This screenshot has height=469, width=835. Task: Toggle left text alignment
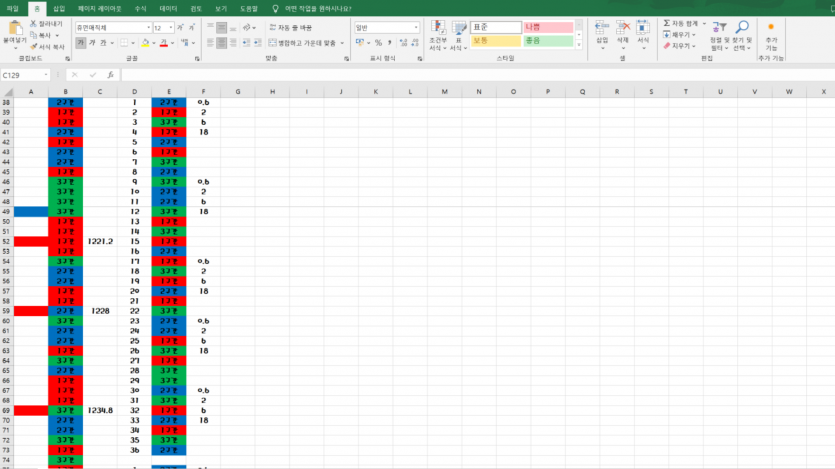(x=210, y=43)
